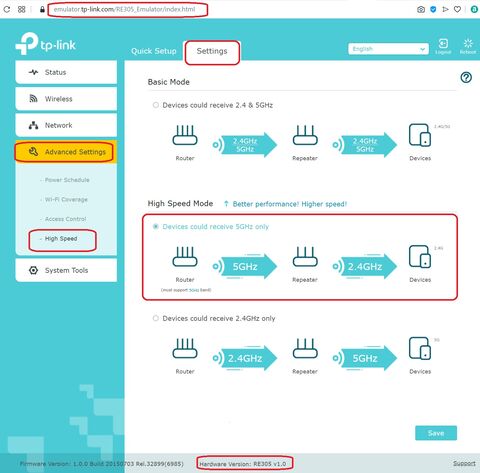Switch to the Quick Setup tab
This screenshot has height=473, width=480.
tap(154, 51)
